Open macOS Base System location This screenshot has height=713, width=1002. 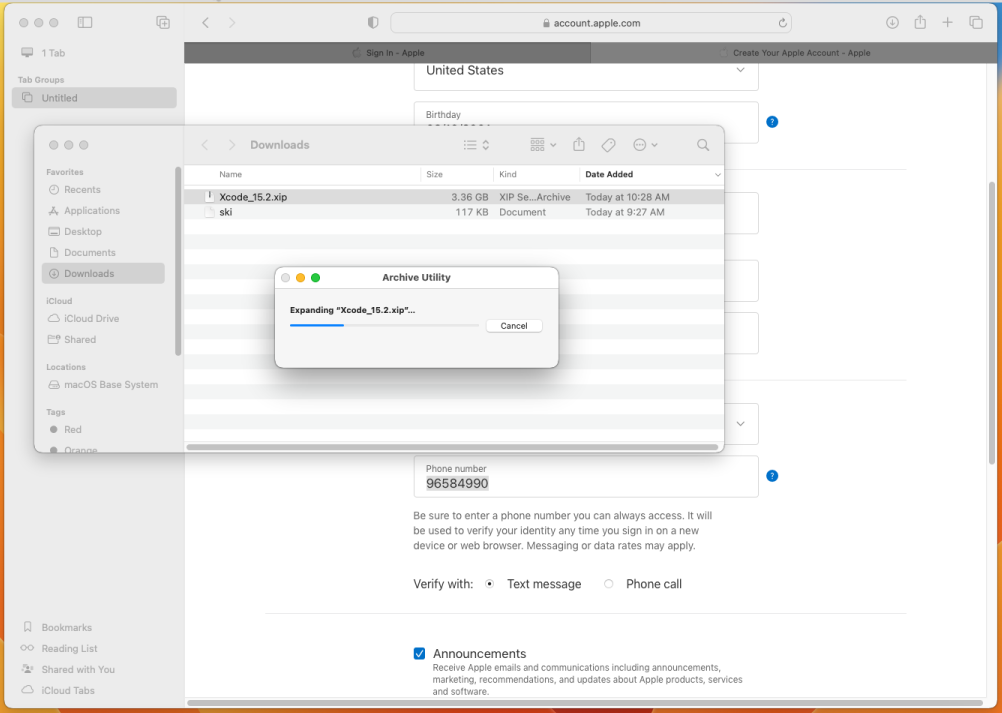point(103,385)
